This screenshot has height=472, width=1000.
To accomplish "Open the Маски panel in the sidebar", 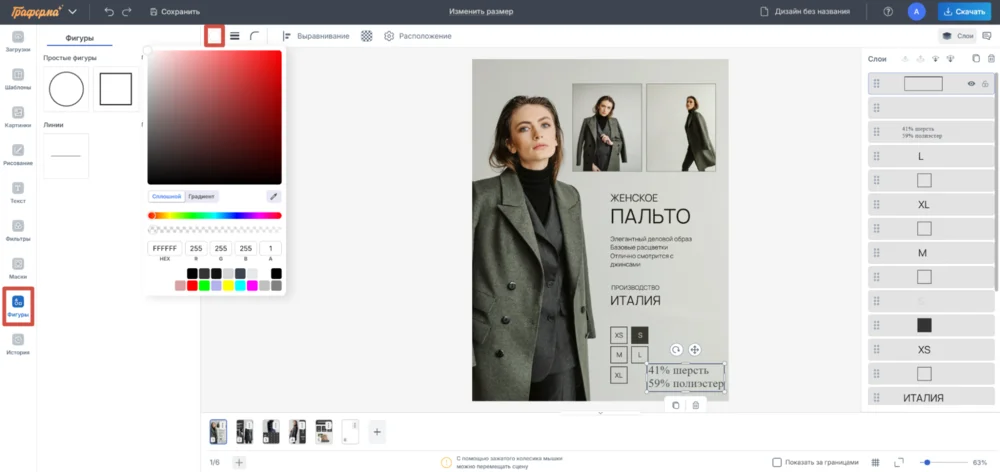I will pos(18,266).
